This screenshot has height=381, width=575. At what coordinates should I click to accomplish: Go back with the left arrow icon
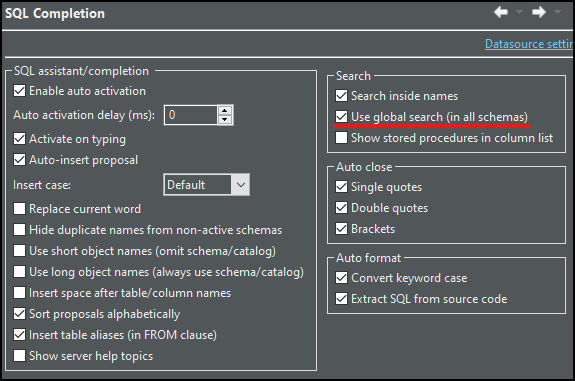tap(501, 12)
